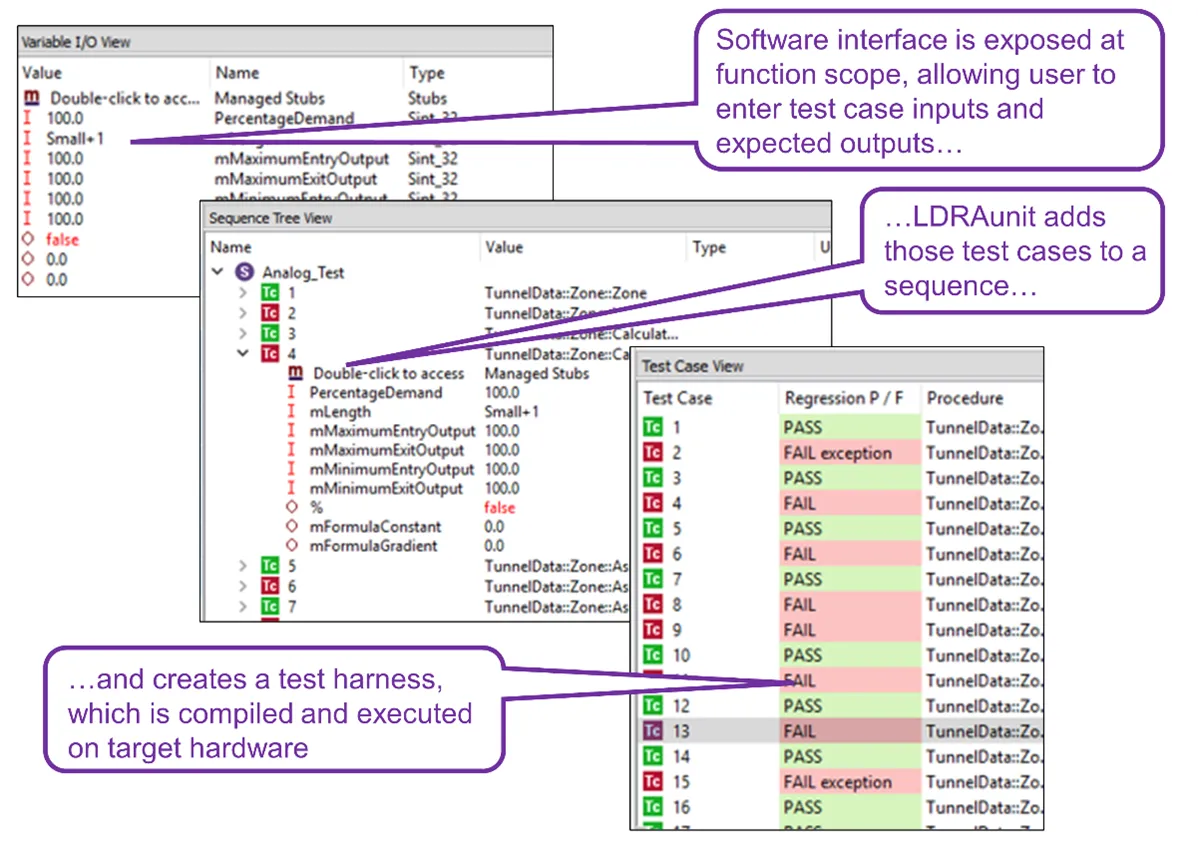Image resolution: width=1198 pixels, height=862 pixels.
Task: Click the output icon beside the % row
Action: tap(291, 507)
